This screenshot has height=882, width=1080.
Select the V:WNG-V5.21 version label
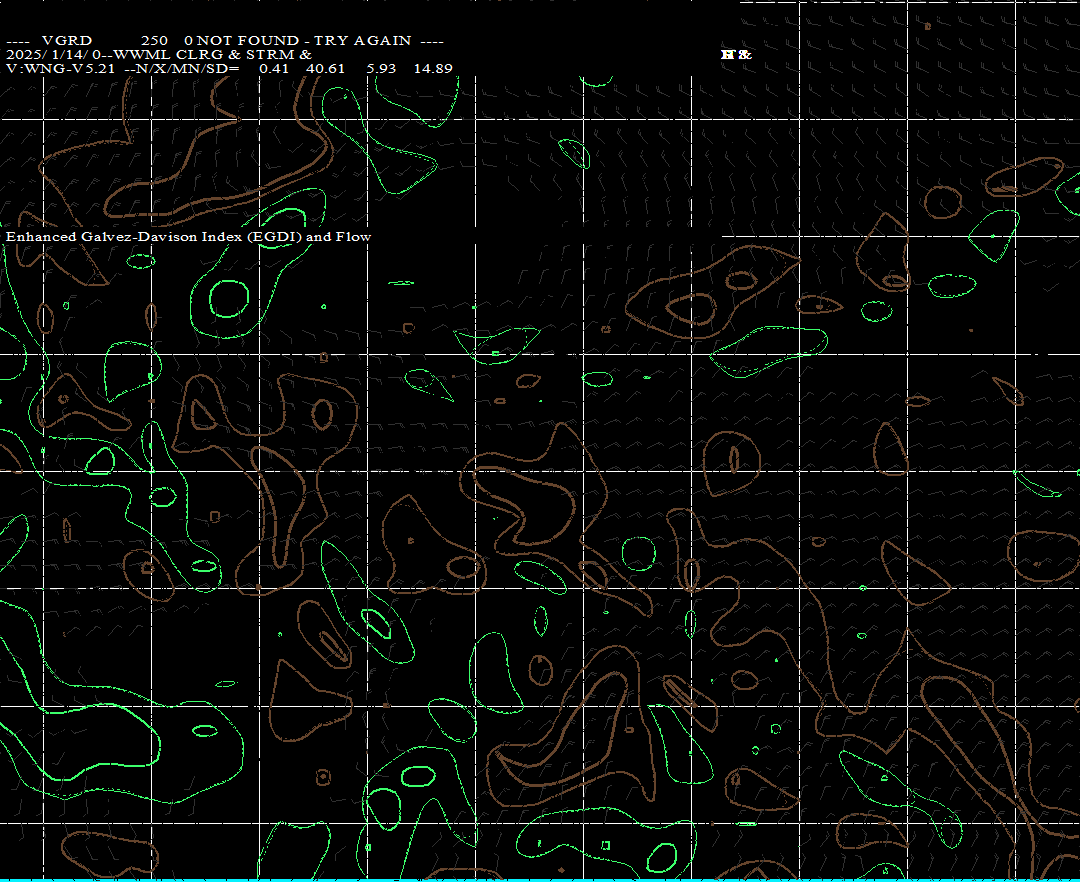click(x=61, y=68)
